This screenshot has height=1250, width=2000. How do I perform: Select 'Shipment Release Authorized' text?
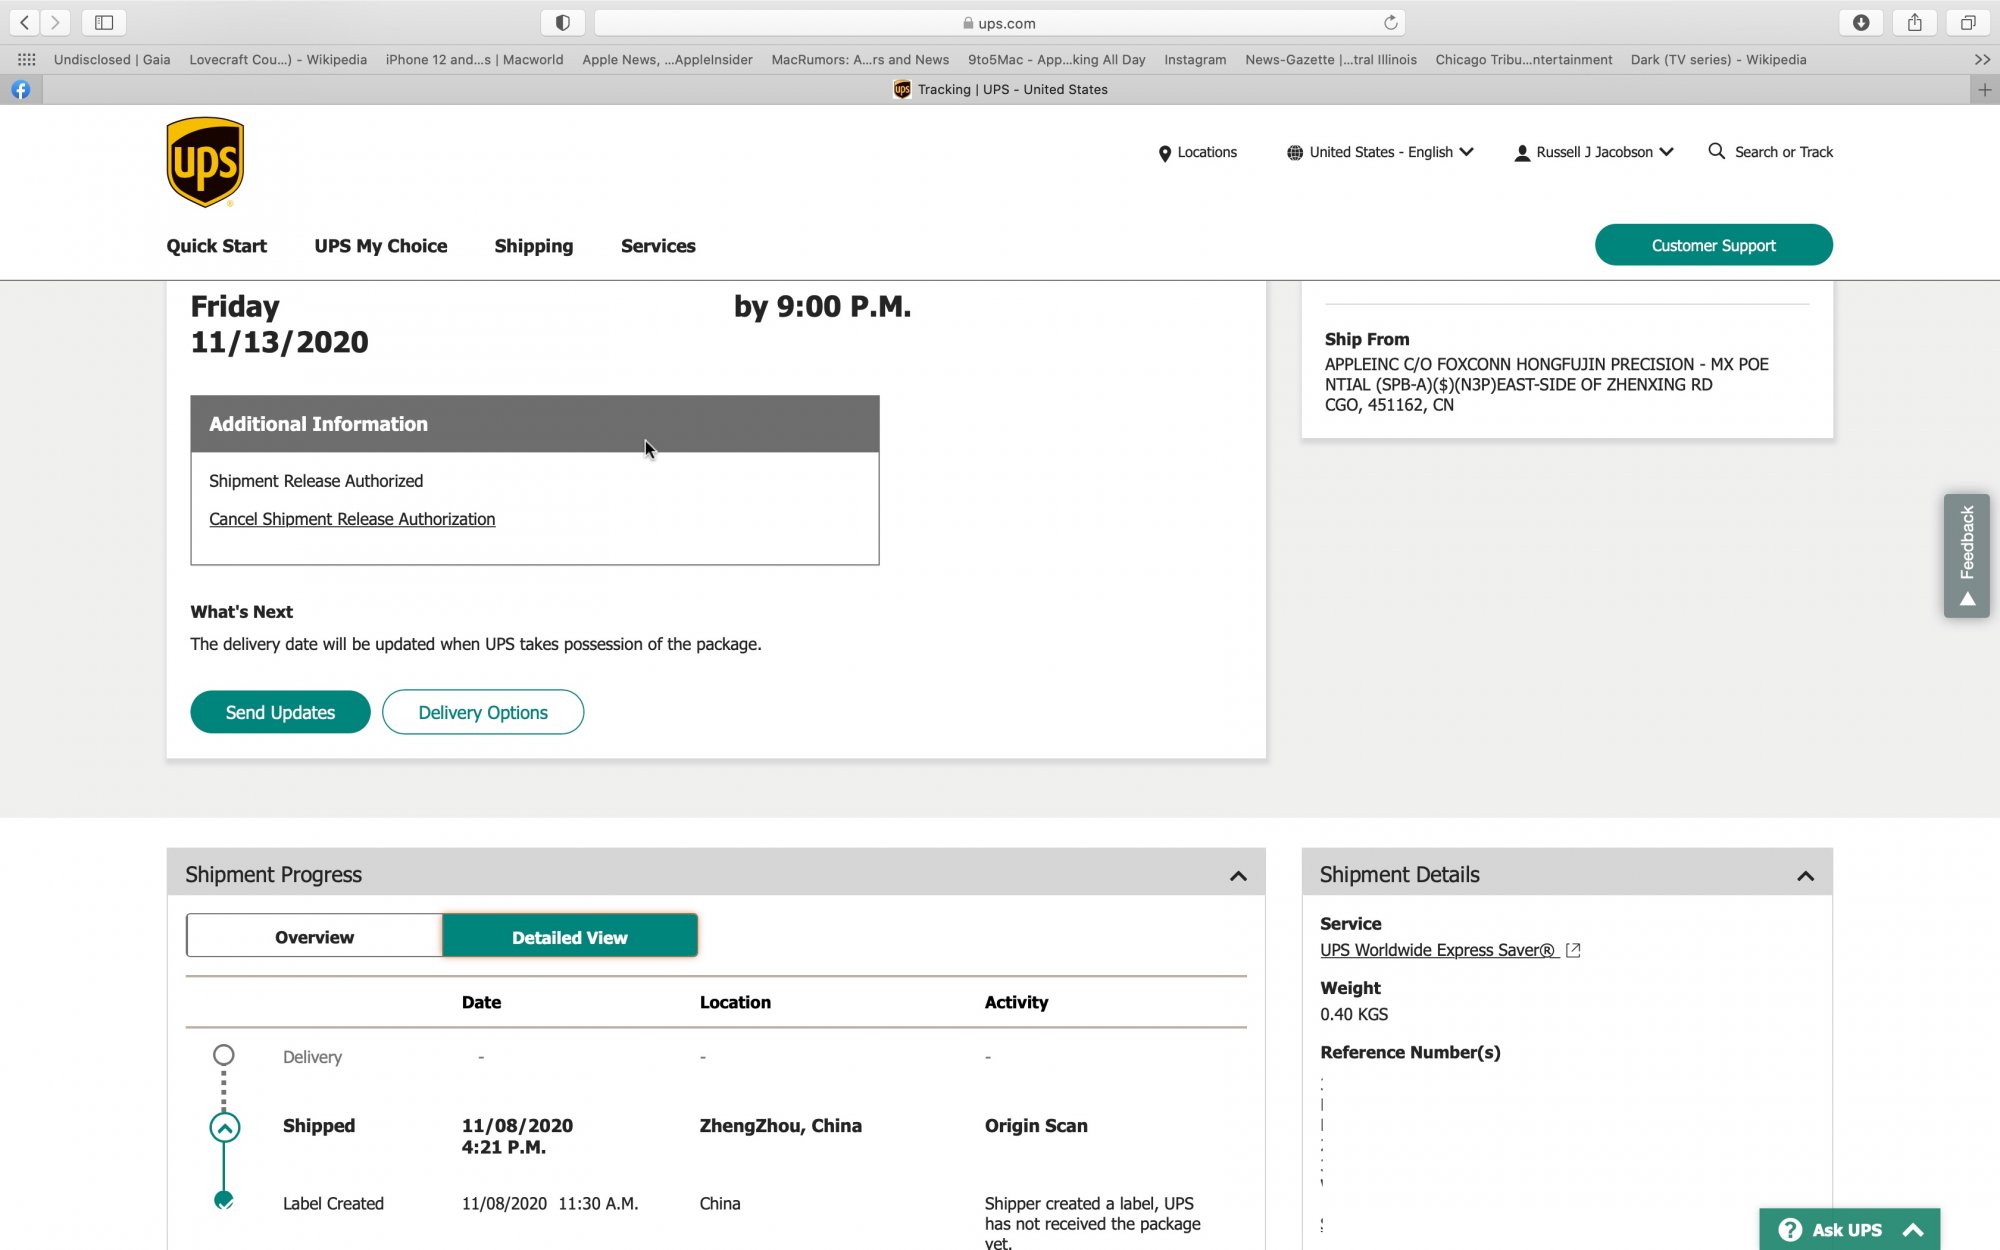tap(316, 481)
